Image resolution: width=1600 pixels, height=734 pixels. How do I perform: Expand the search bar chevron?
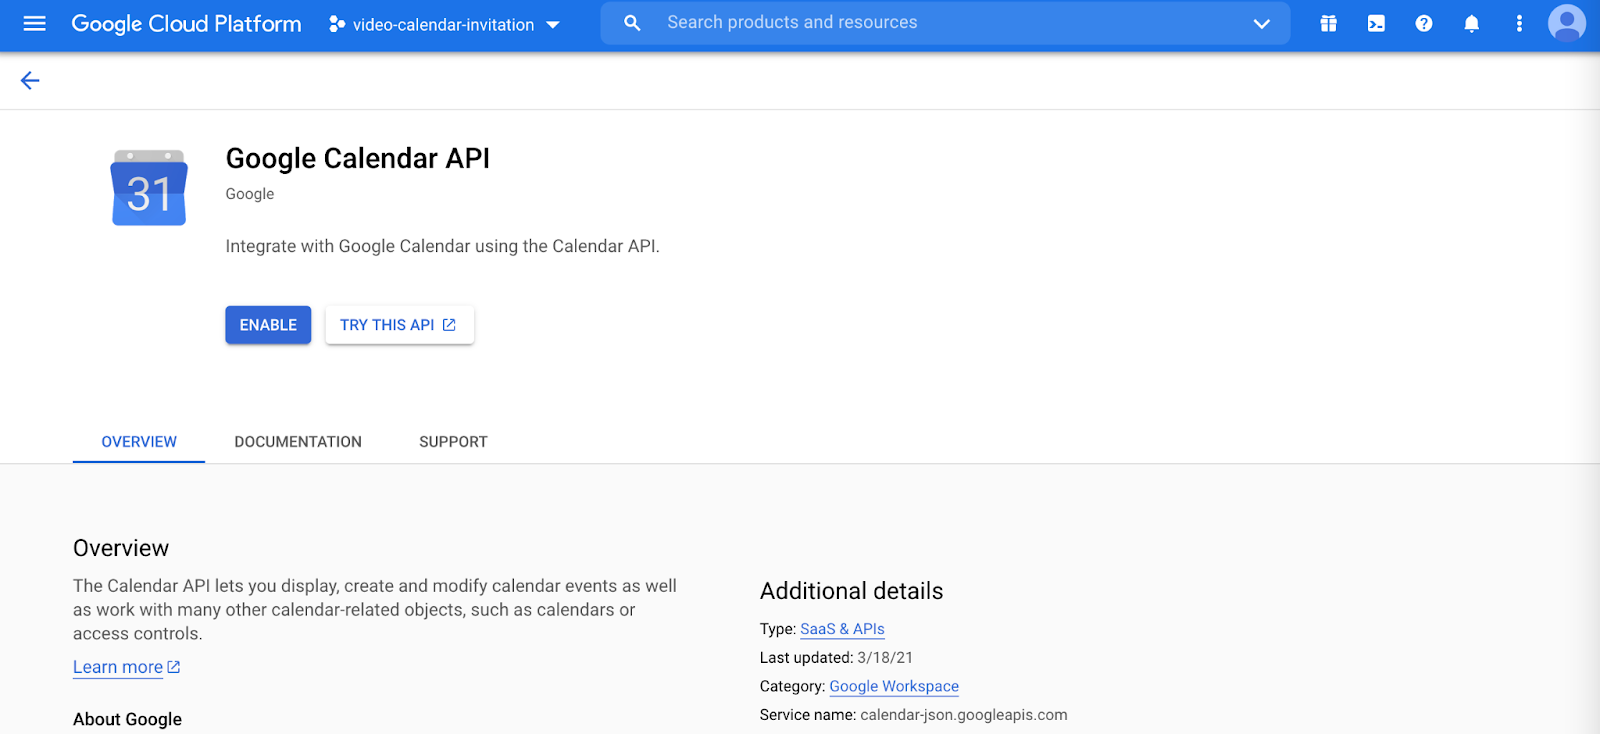coord(1262,23)
